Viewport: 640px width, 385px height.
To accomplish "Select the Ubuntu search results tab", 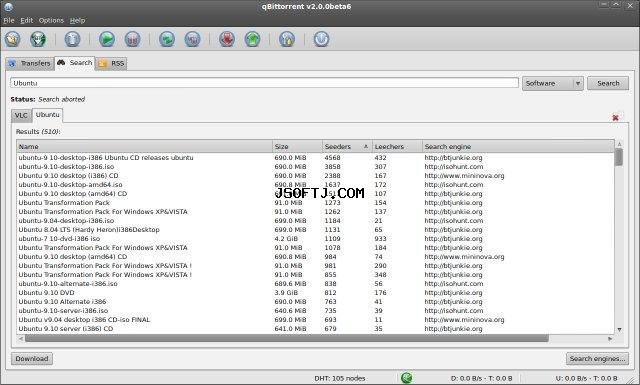I will tap(47, 115).
